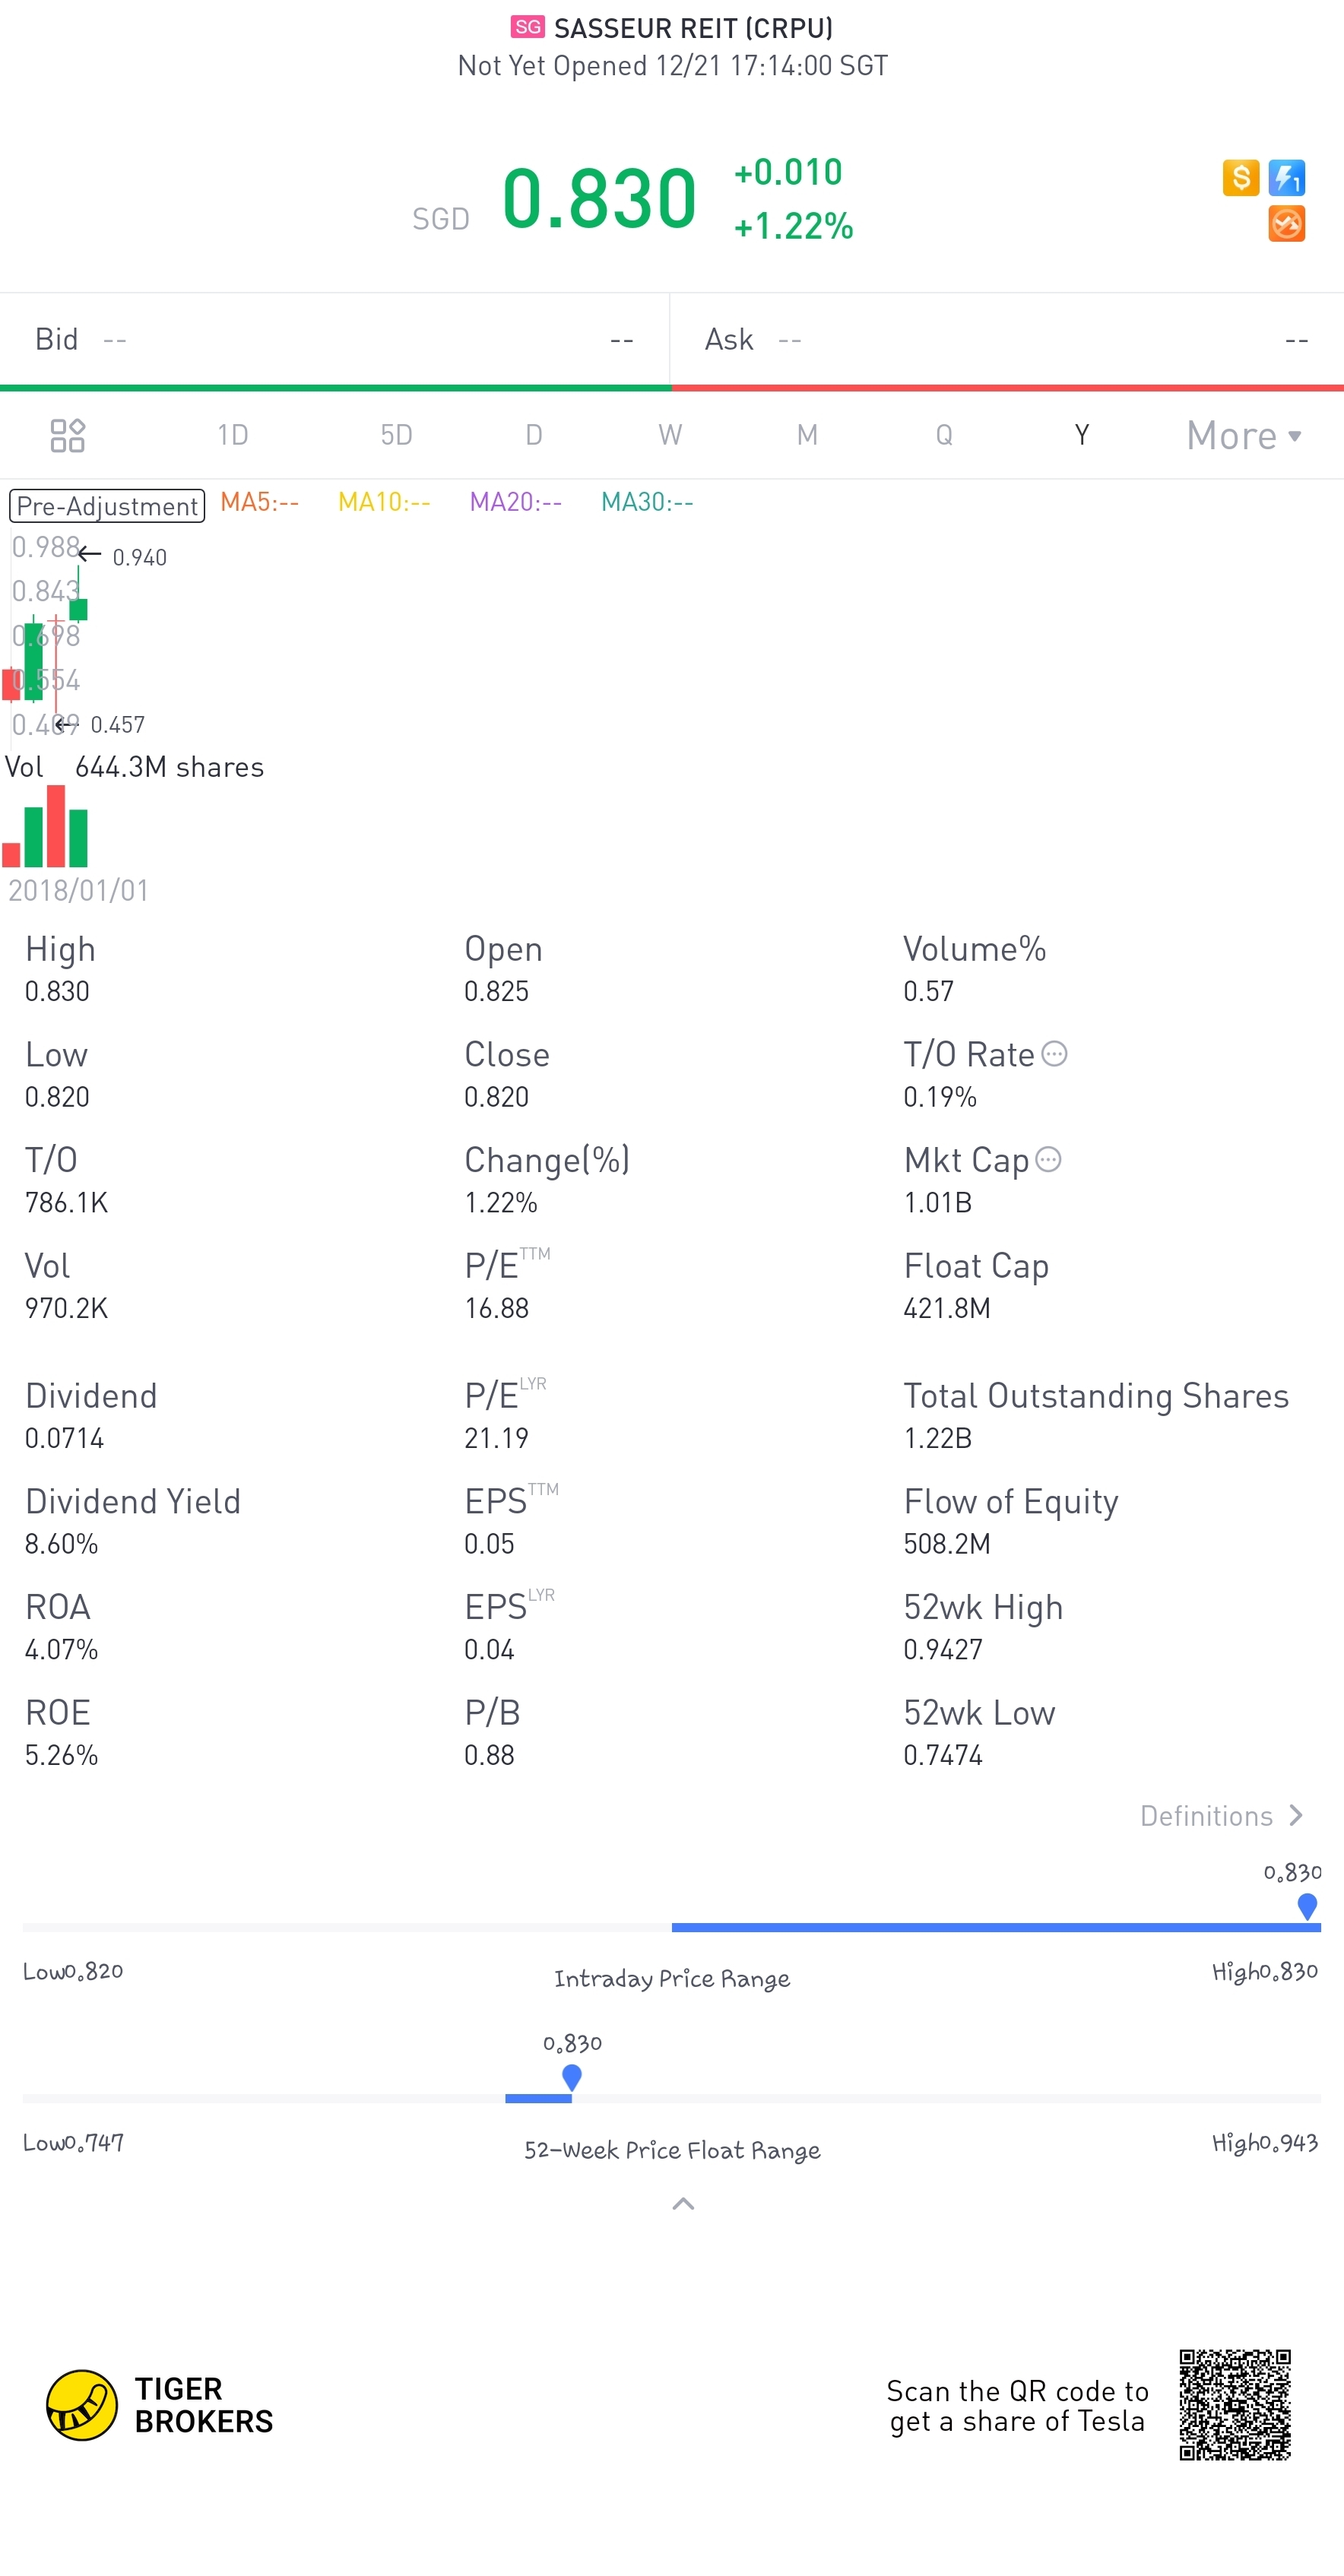Switch chart to the 5D tab
The height and width of the screenshot is (2576, 1344).
coord(396,435)
